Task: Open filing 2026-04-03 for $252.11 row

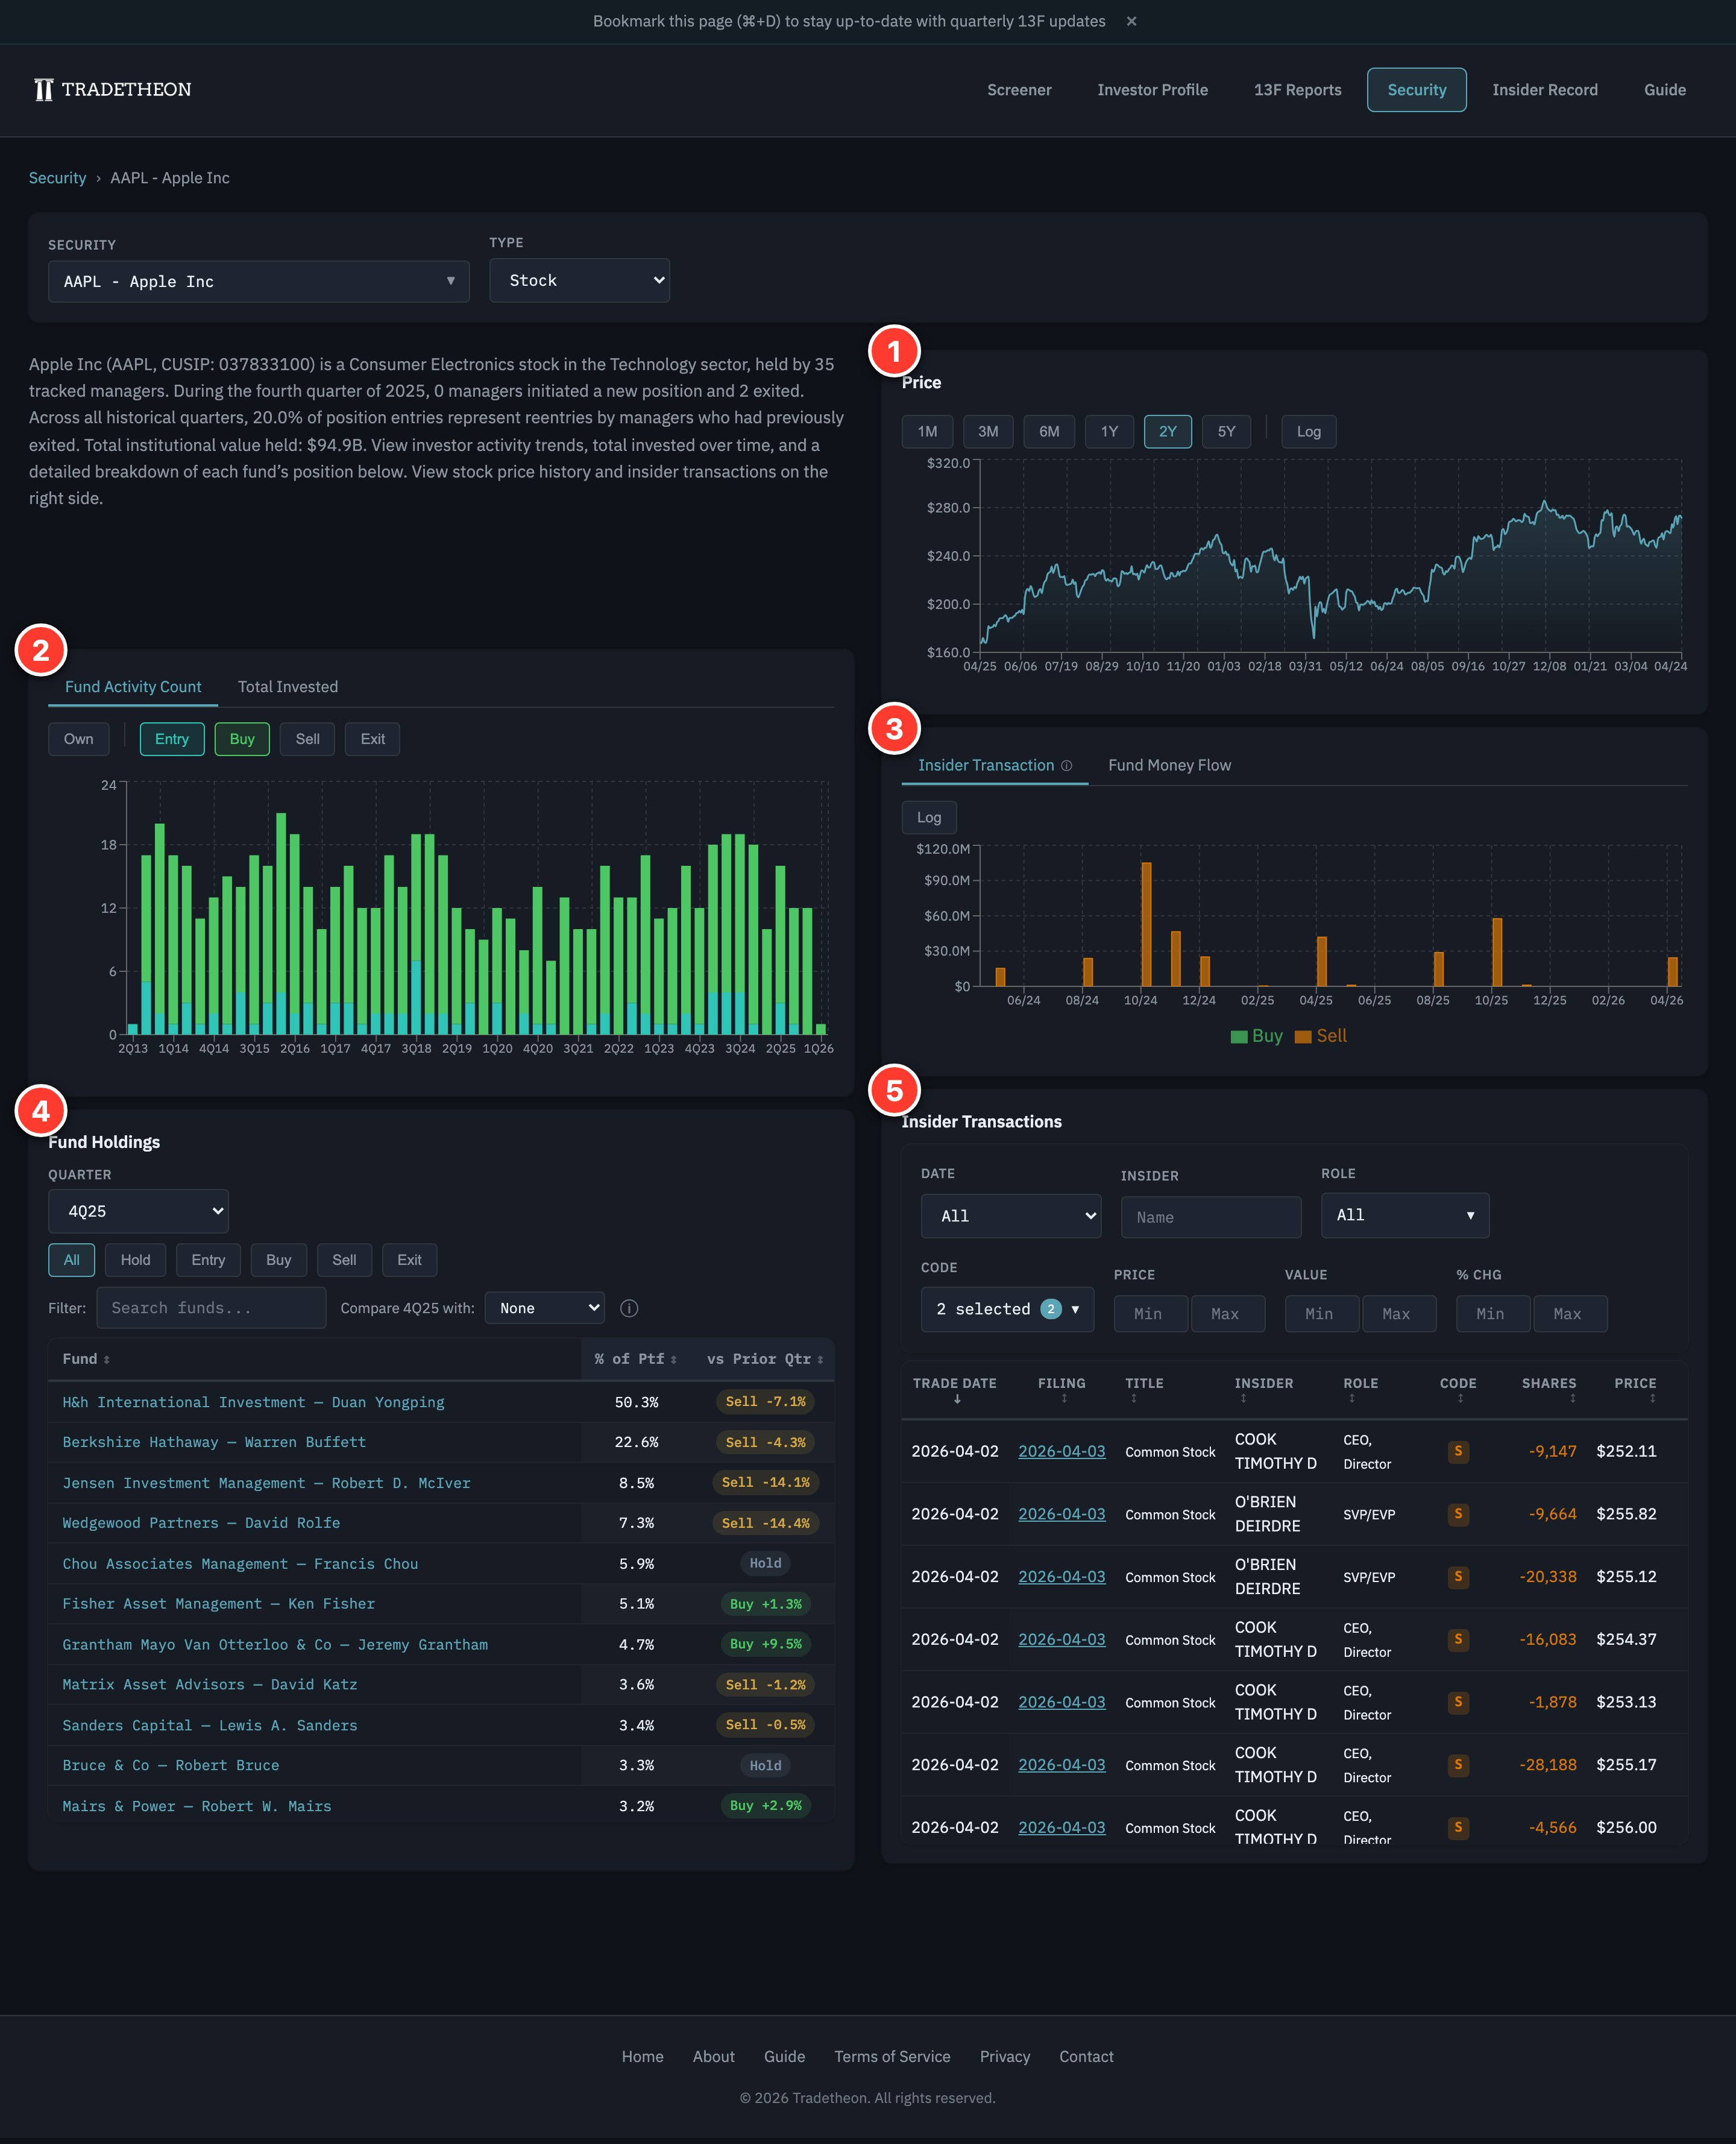Action: [x=1061, y=1451]
